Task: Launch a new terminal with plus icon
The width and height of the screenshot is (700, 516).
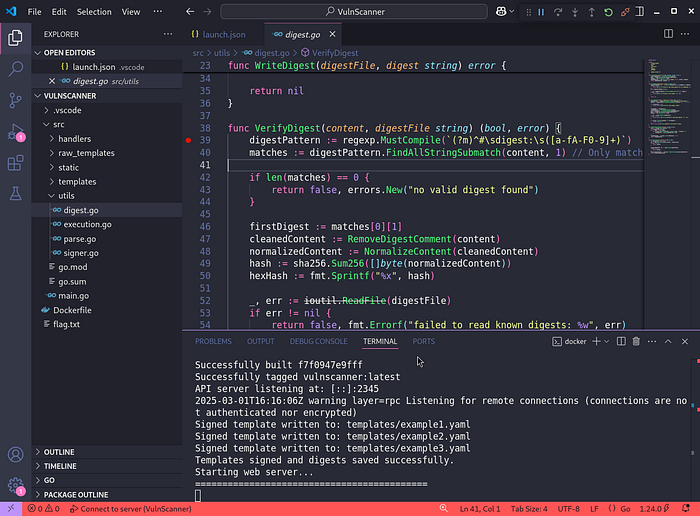Action: tap(596, 341)
